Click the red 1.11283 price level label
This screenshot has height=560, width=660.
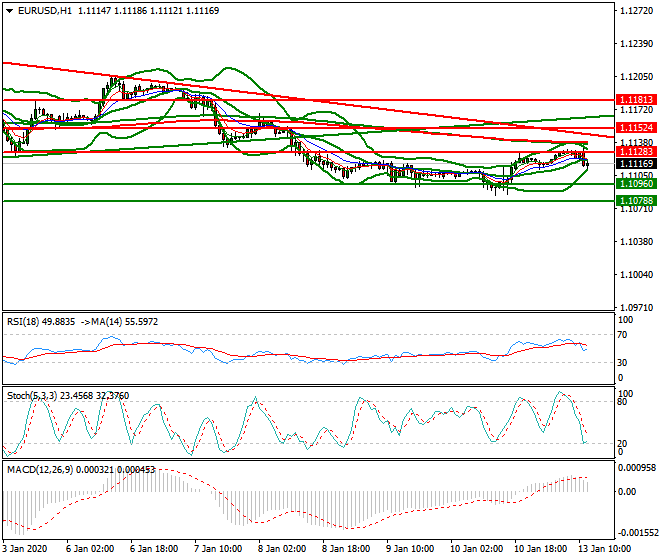tap(636, 152)
